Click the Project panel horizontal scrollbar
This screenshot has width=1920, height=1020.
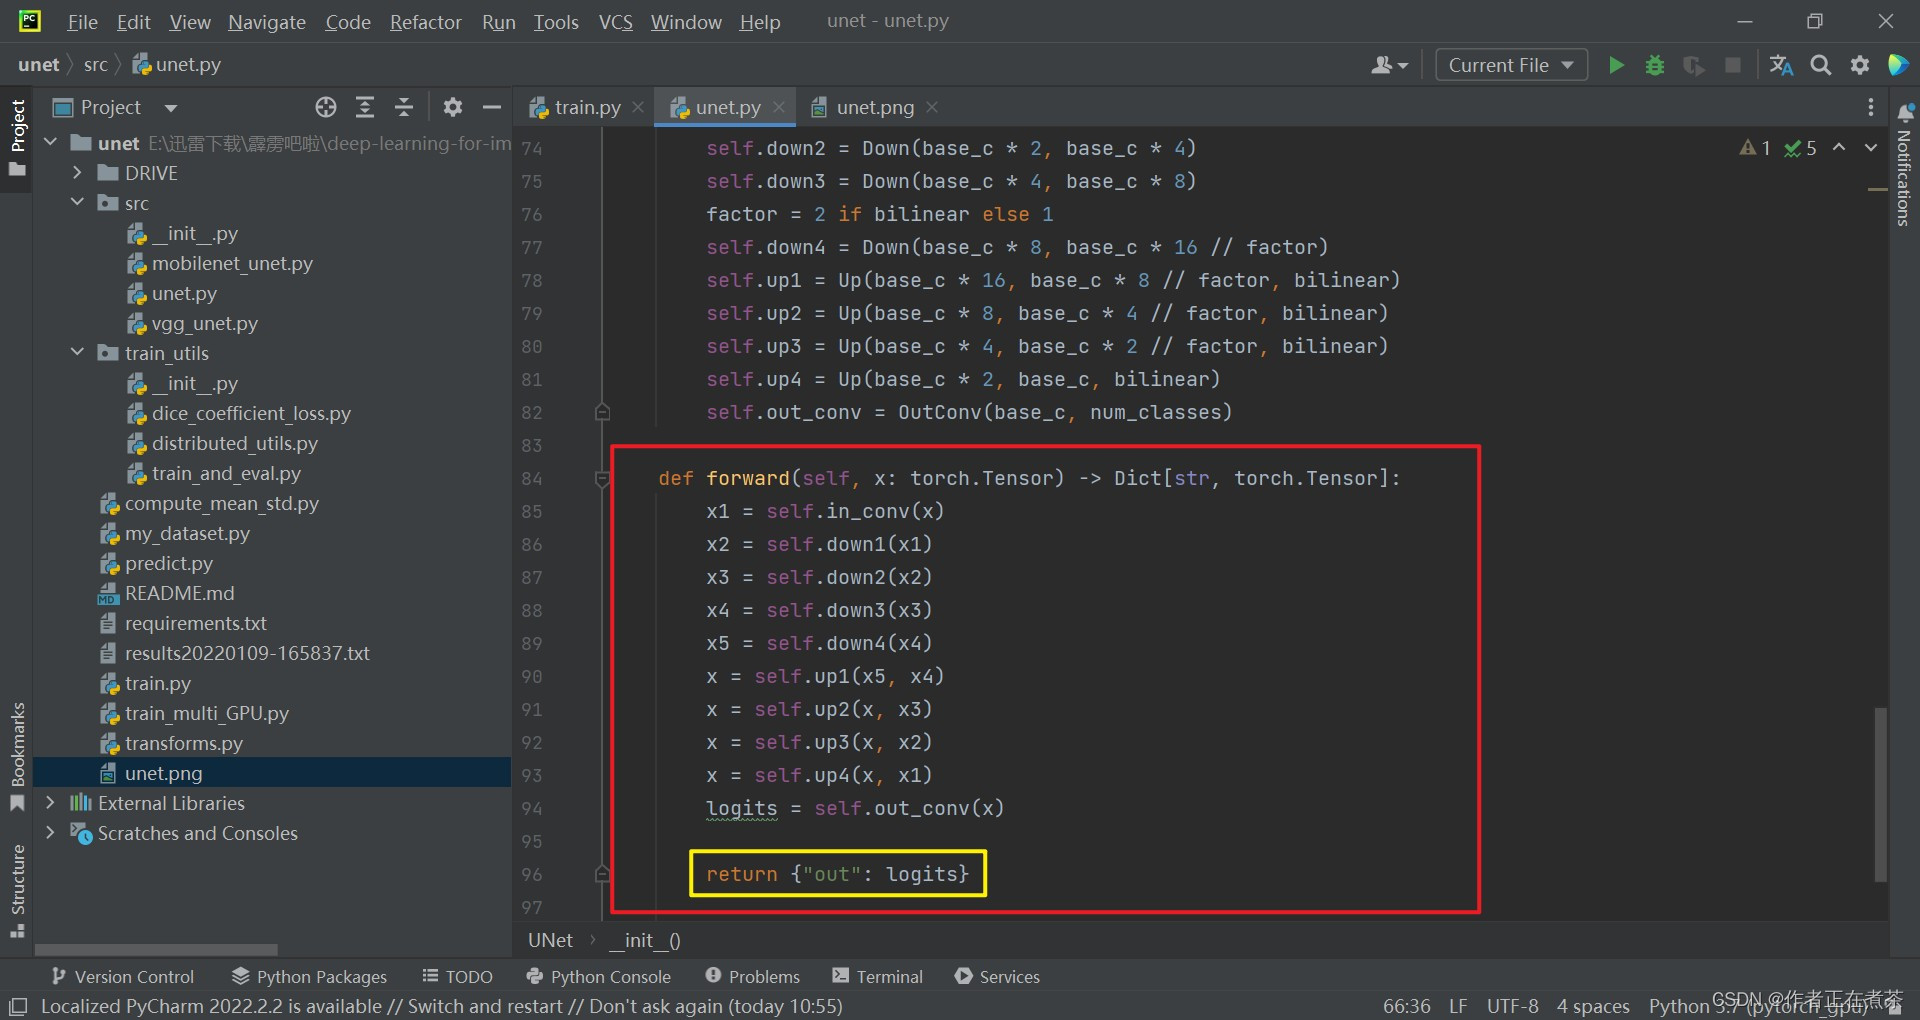pos(156,949)
